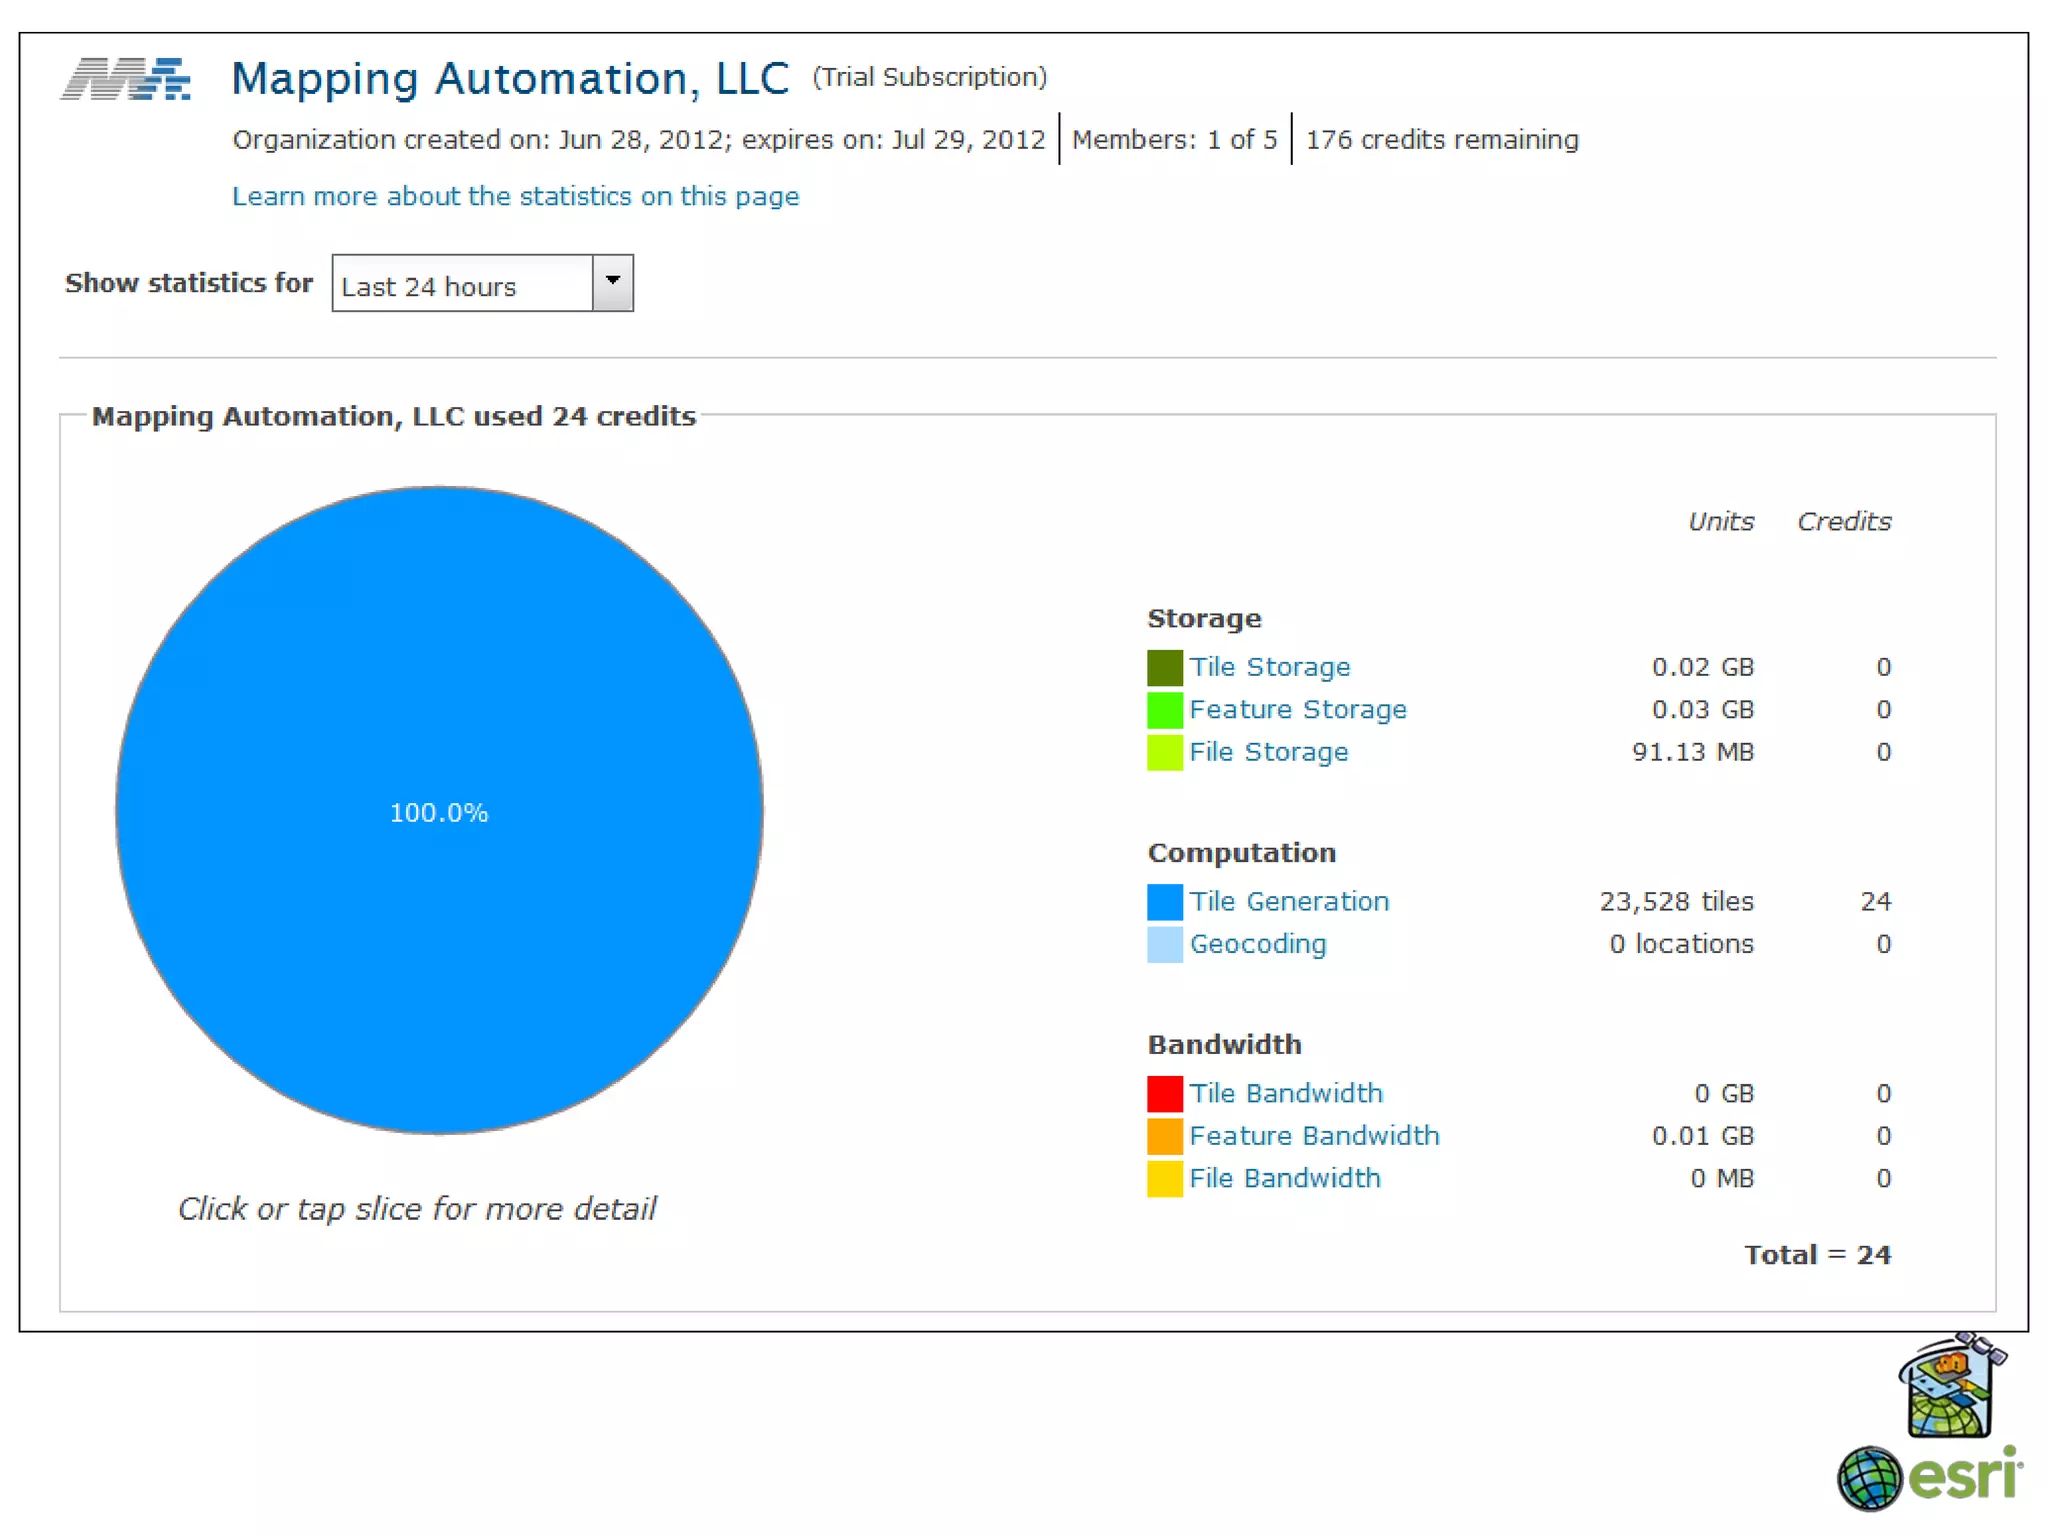Open the File Bandwidth link

(1284, 1178)
